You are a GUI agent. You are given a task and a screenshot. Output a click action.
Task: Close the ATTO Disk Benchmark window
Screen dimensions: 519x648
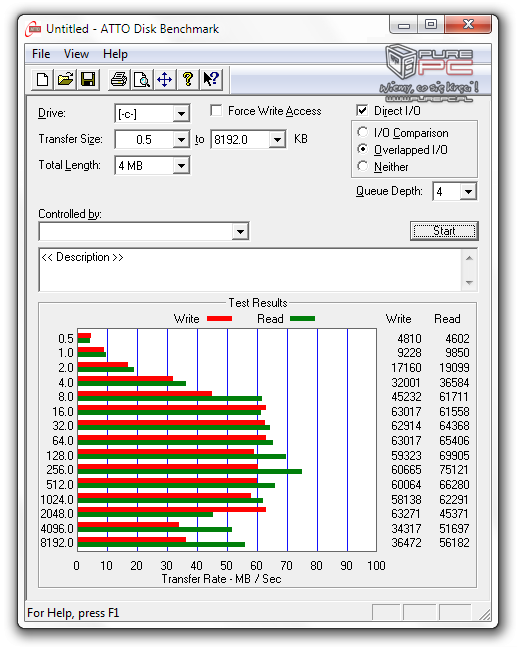coord(468,25)
